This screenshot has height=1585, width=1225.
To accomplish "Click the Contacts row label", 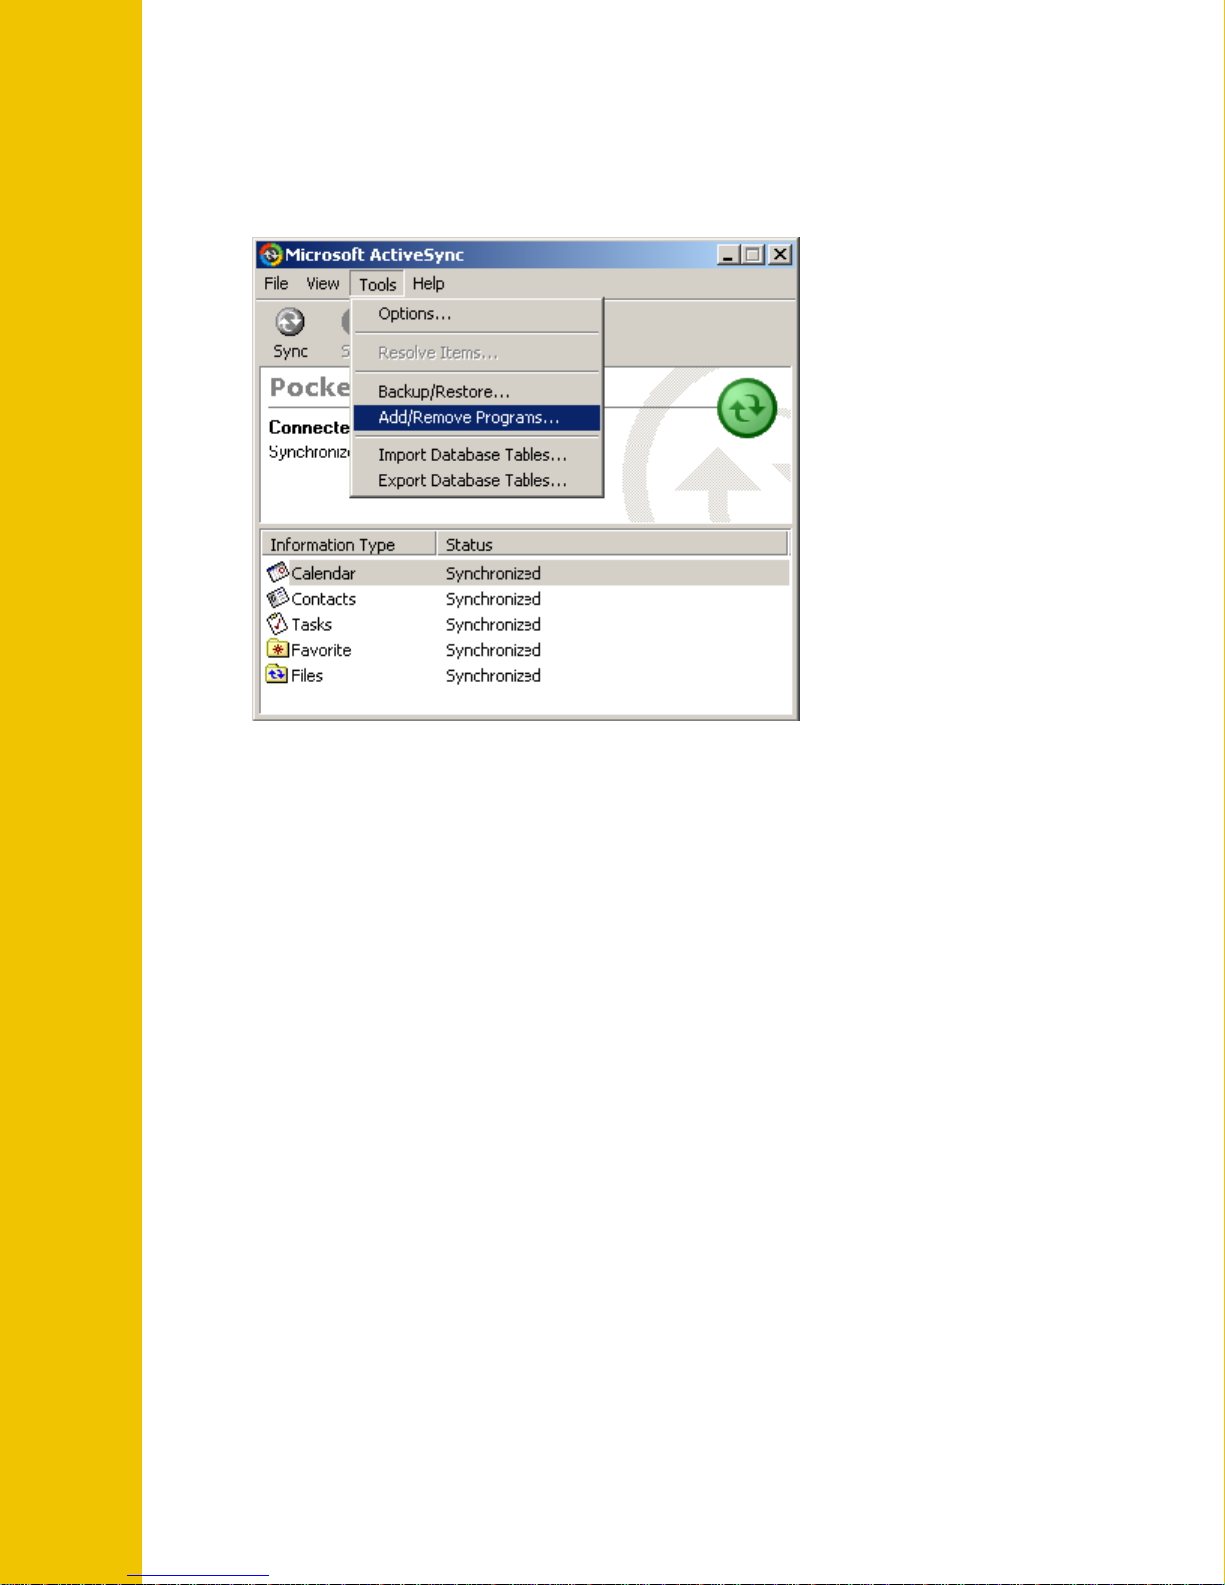I will pos(324,599).
